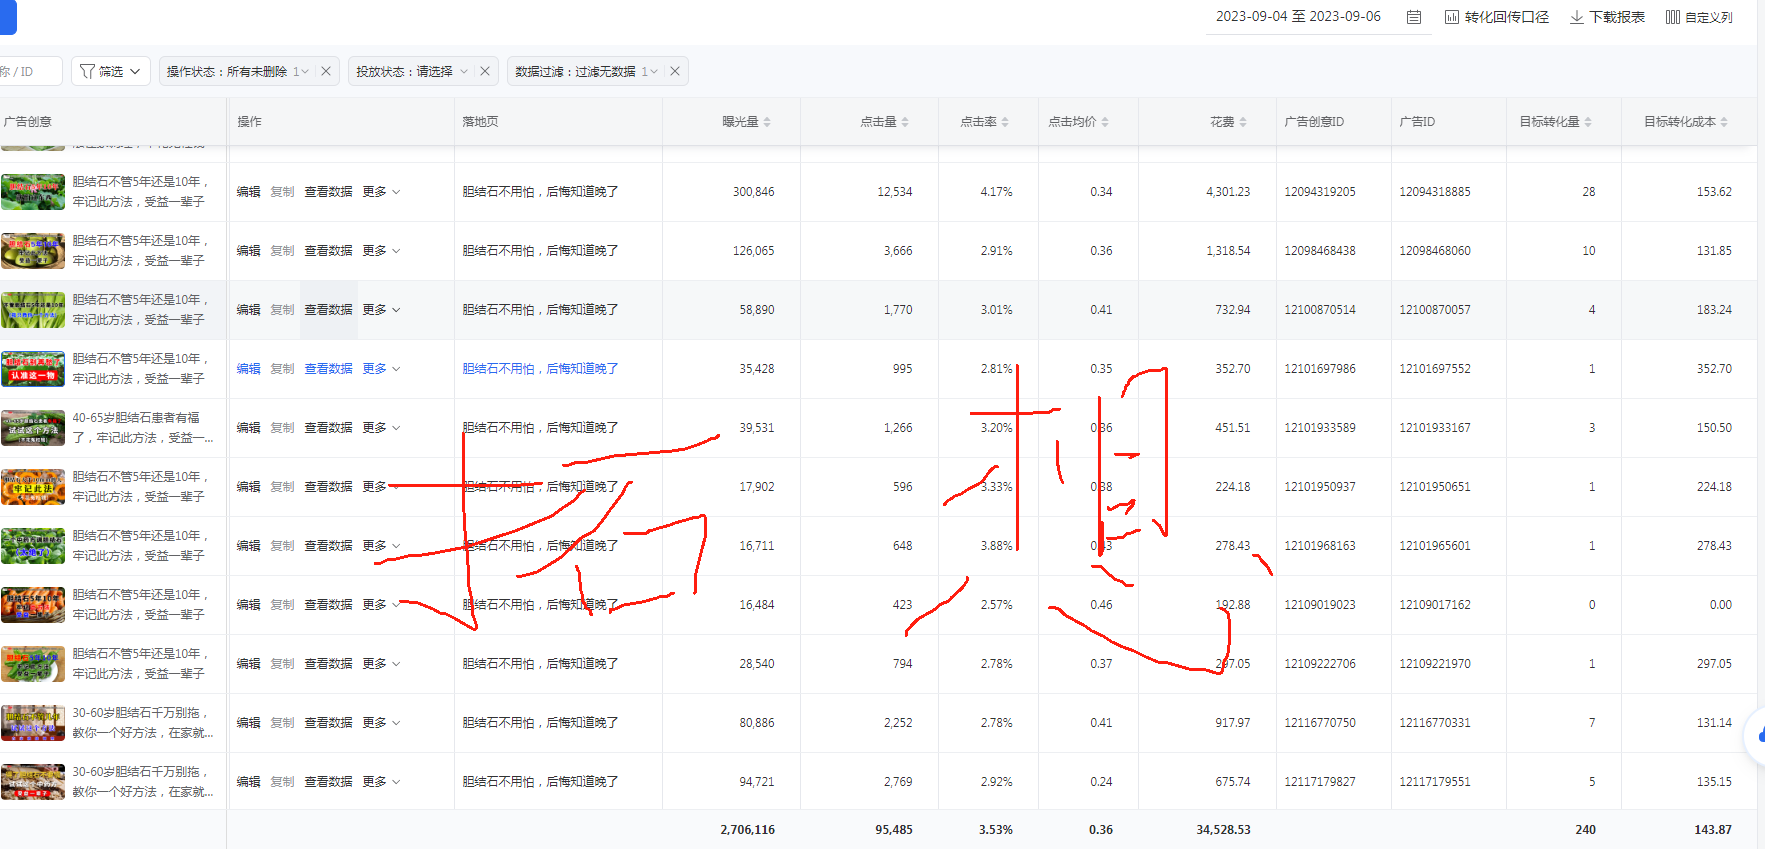
Task: Sort by 点击率 column sort icon
Action: pyautogui.click(x=1005, y=122)
